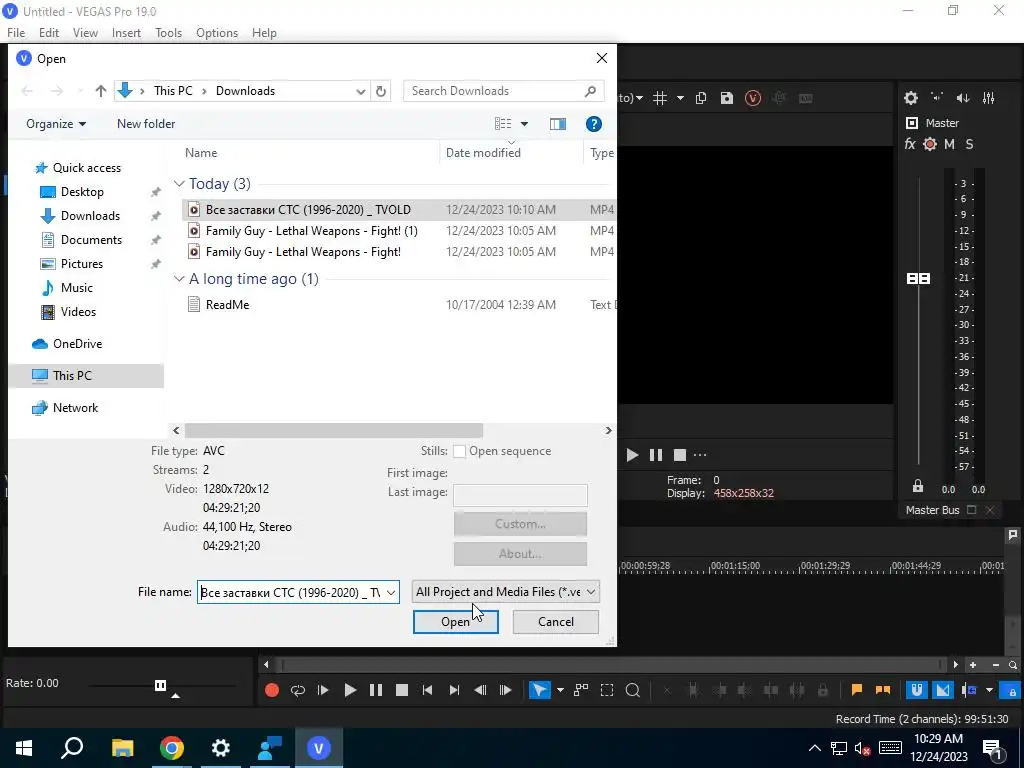Click Play From Start in the transport bar

[323, 690]
